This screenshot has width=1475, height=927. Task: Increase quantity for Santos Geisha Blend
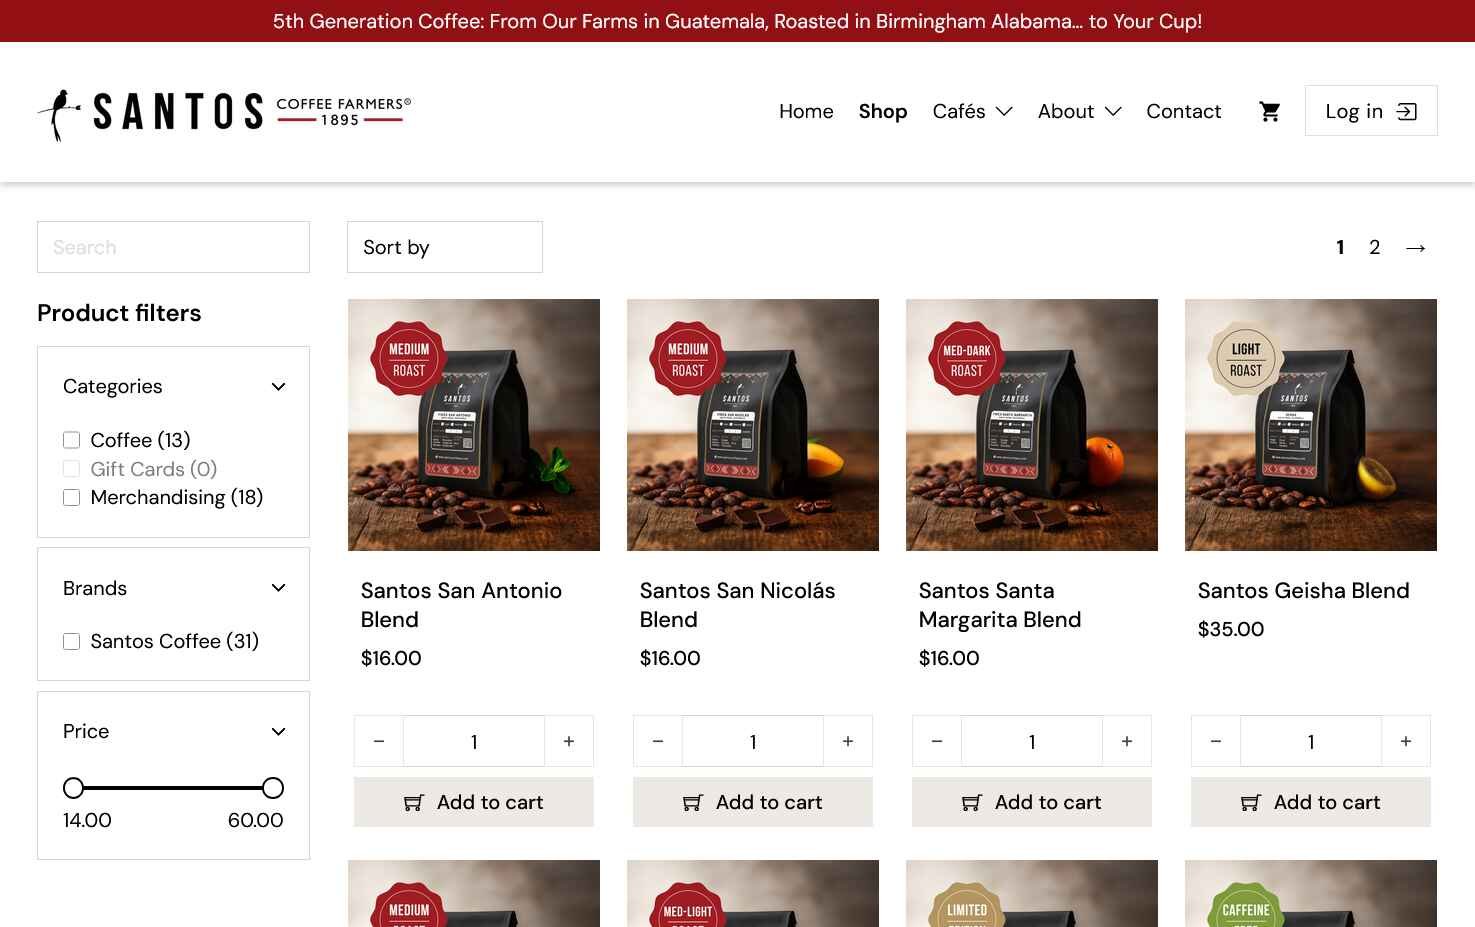tap(1405, 741)
